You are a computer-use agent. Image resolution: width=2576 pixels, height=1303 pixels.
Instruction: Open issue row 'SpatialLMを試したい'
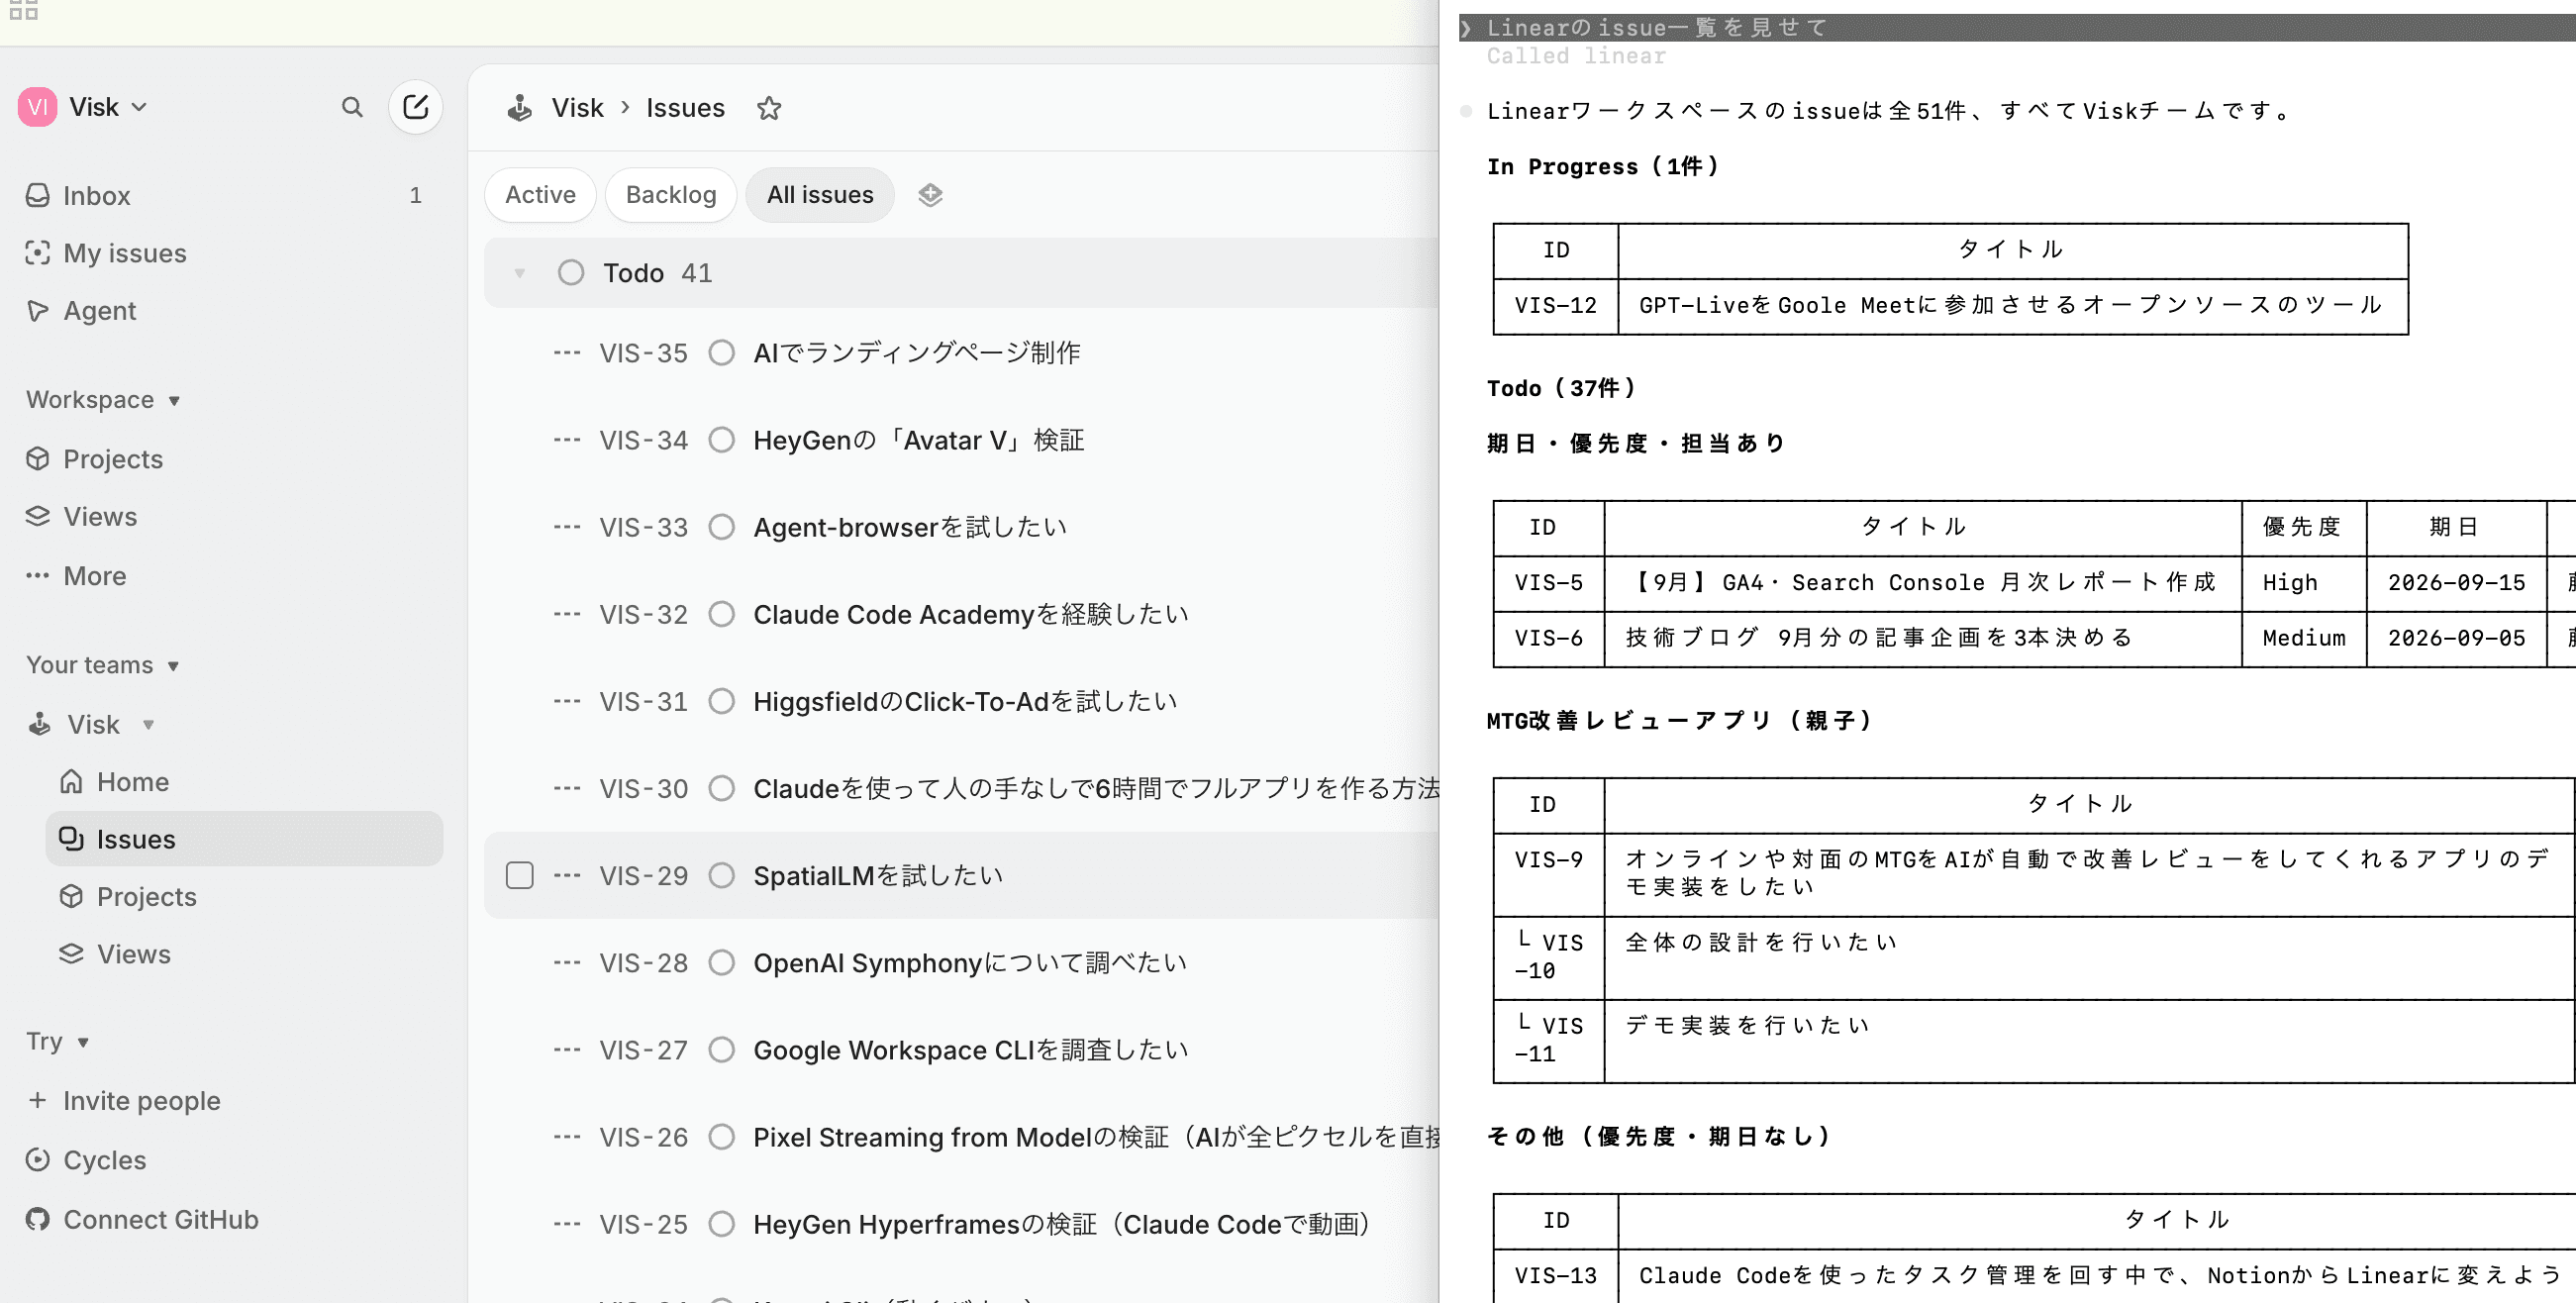pyautogui.click(x=962, y=876)
